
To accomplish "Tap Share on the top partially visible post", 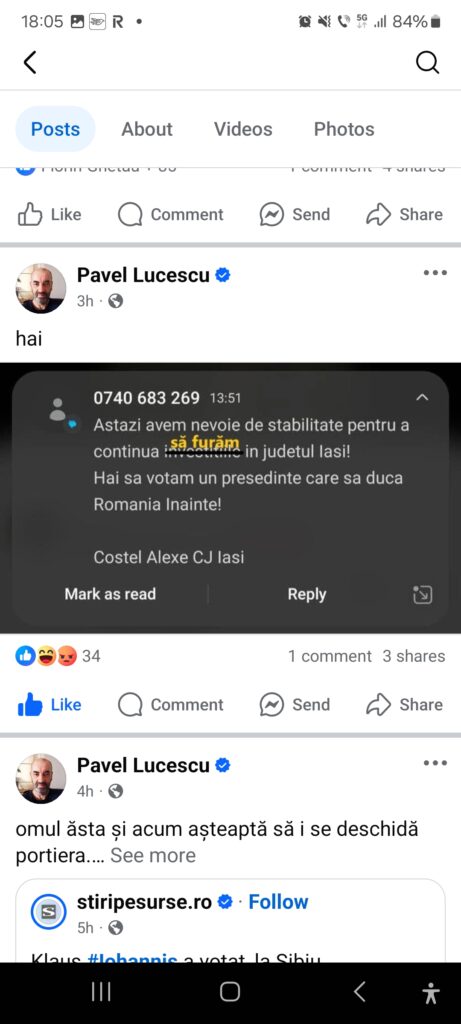I will coord(404,214).
